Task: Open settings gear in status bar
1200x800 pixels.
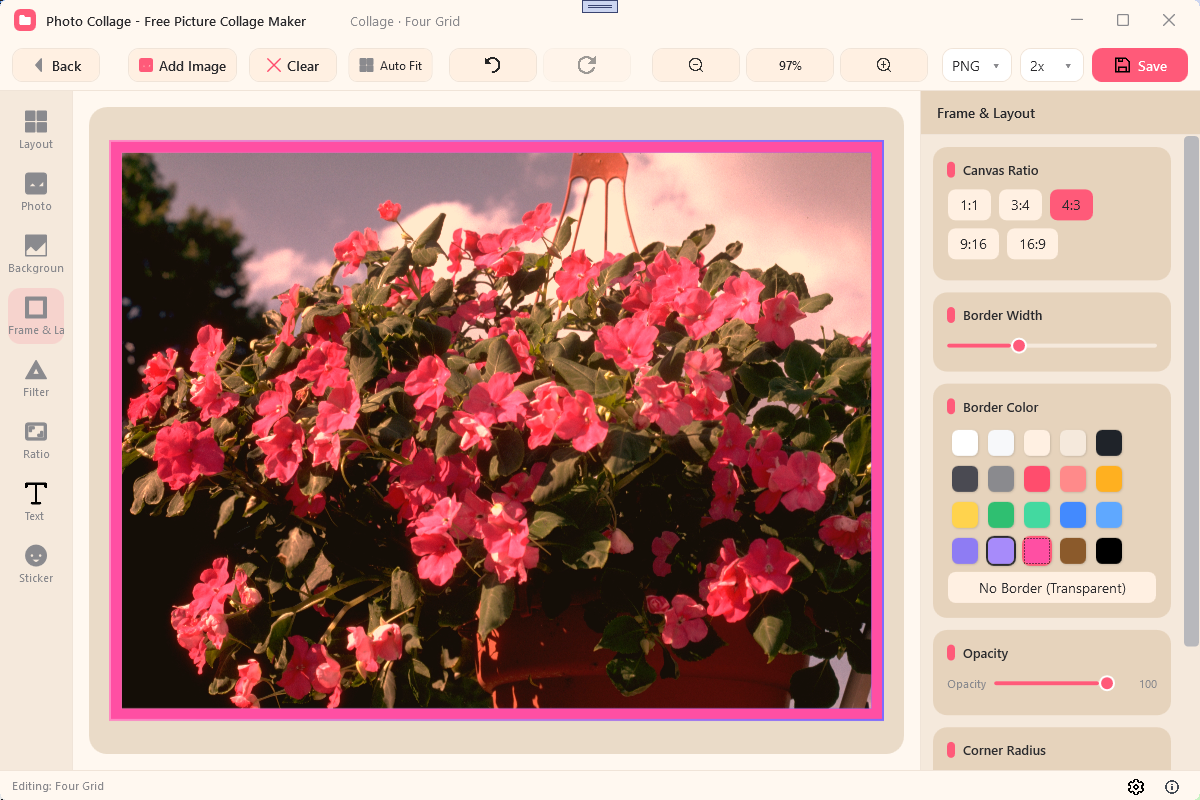Action: point(1136,786)
